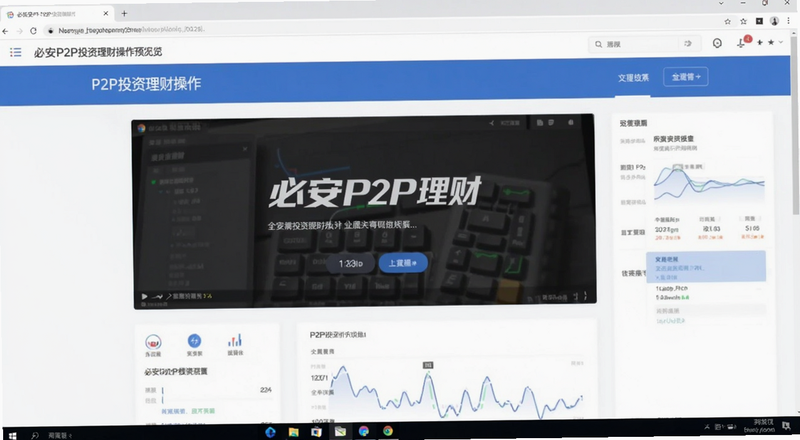Expand the account dropdown chevron in the header
Viewport: 800px width, 440px height.
point(781,42)
